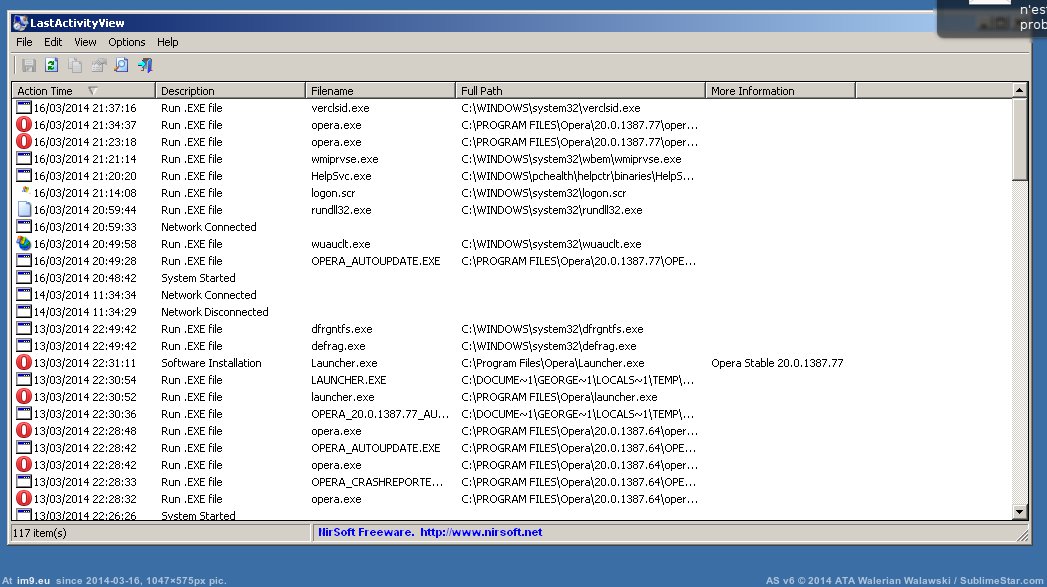Click the Exit toolbar icon
Image resolution: width=1047 pixels, height=587 pixels.
(145, 66)
